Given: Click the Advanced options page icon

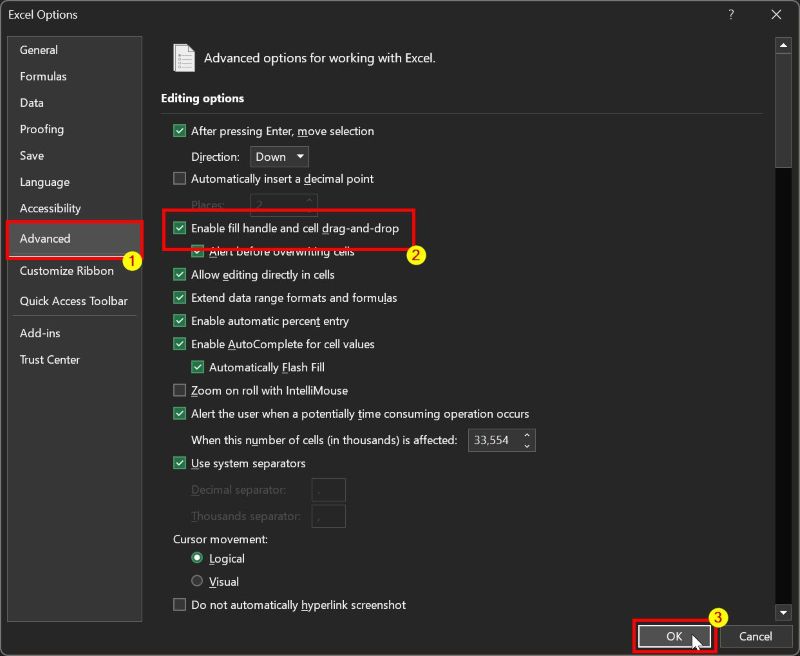Looking at the screenshot, I should (184, 58).
